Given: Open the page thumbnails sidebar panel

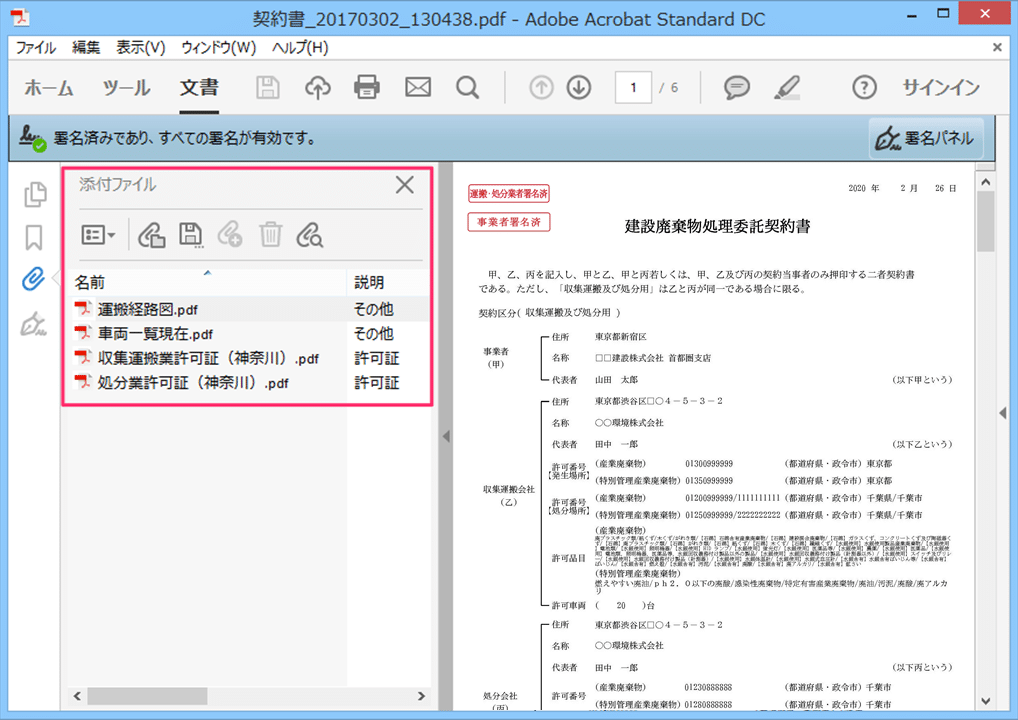Looking at the screenshot, I should tap(35, 194).
